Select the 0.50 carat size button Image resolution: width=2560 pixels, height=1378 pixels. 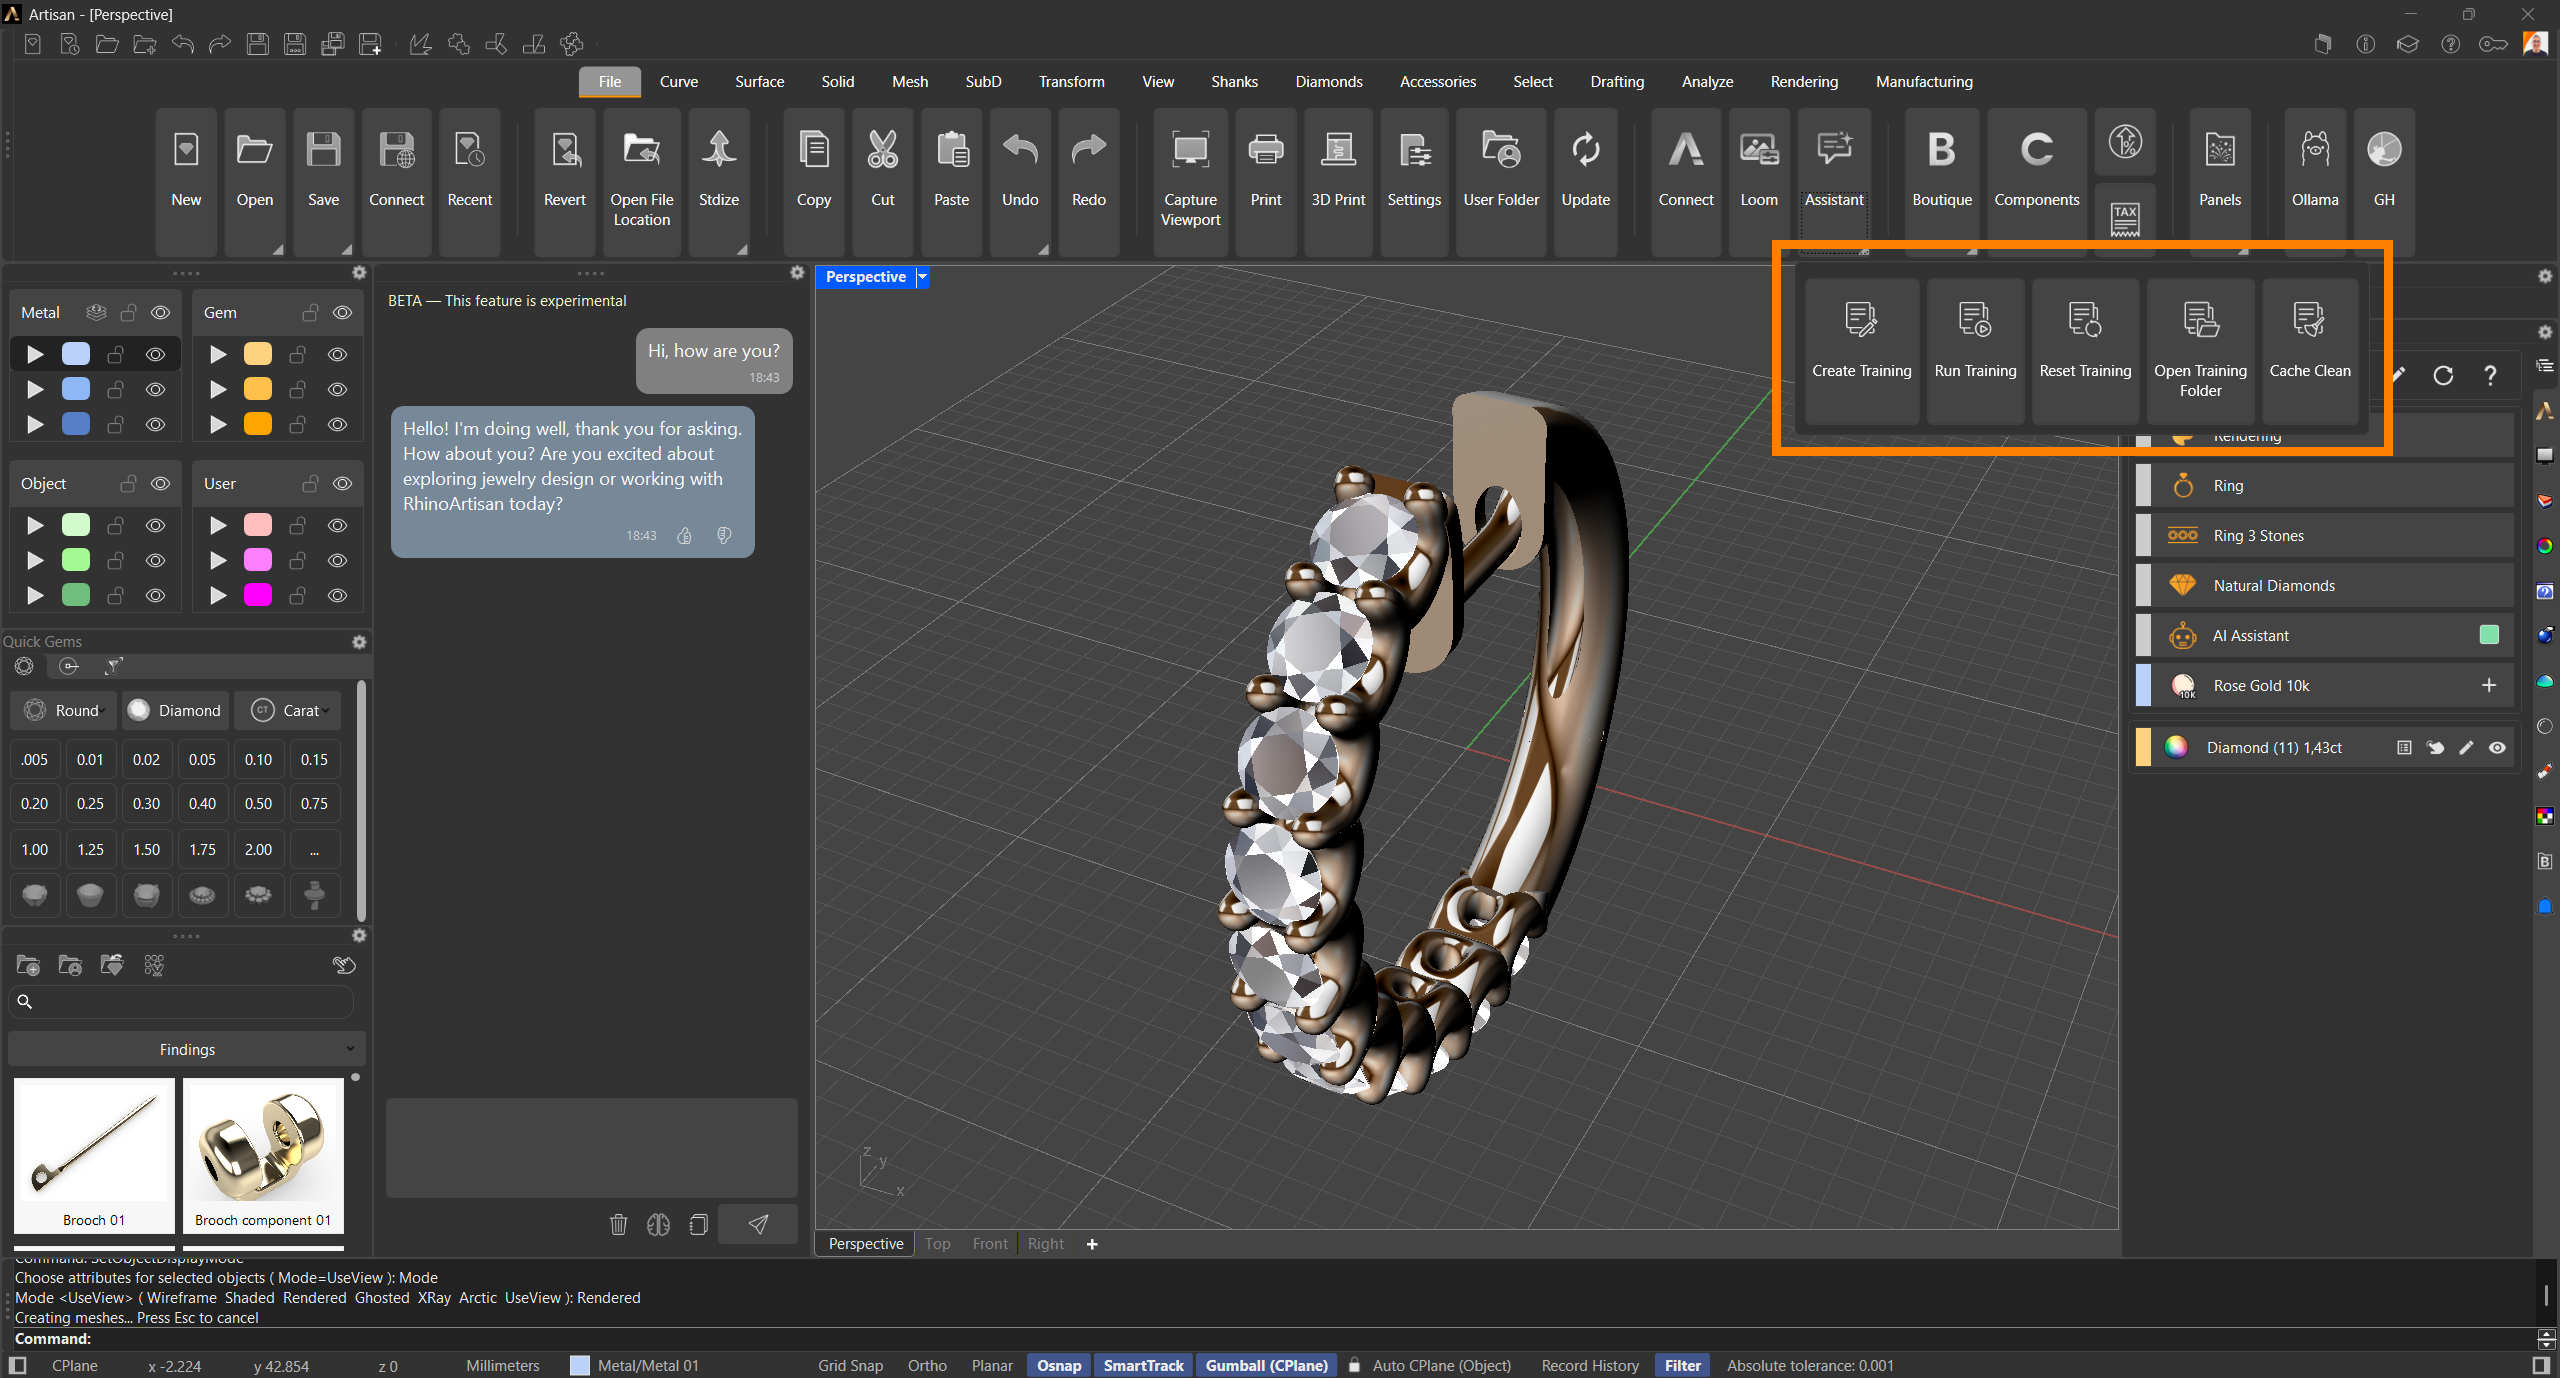(258, 803)
